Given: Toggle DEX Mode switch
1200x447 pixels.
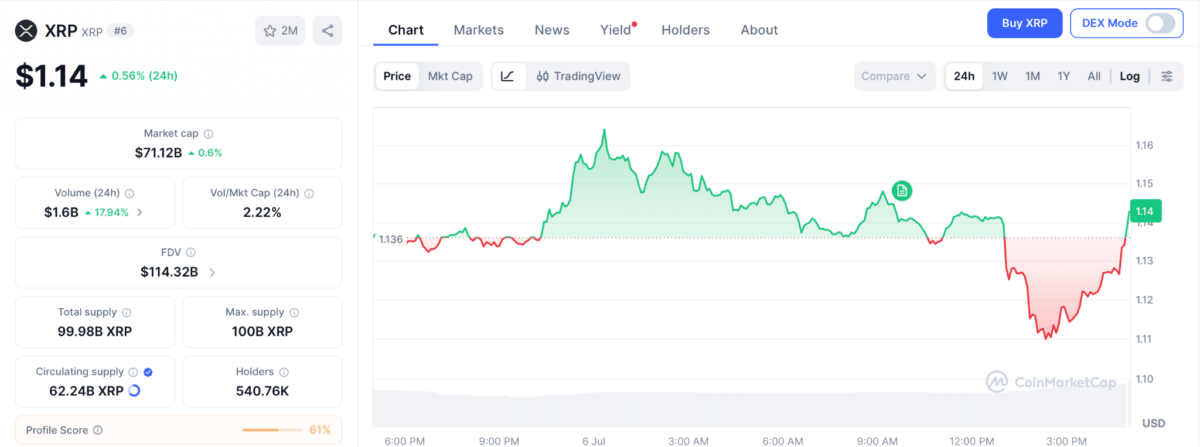Looking at the screenshot, I should 1160,23.
